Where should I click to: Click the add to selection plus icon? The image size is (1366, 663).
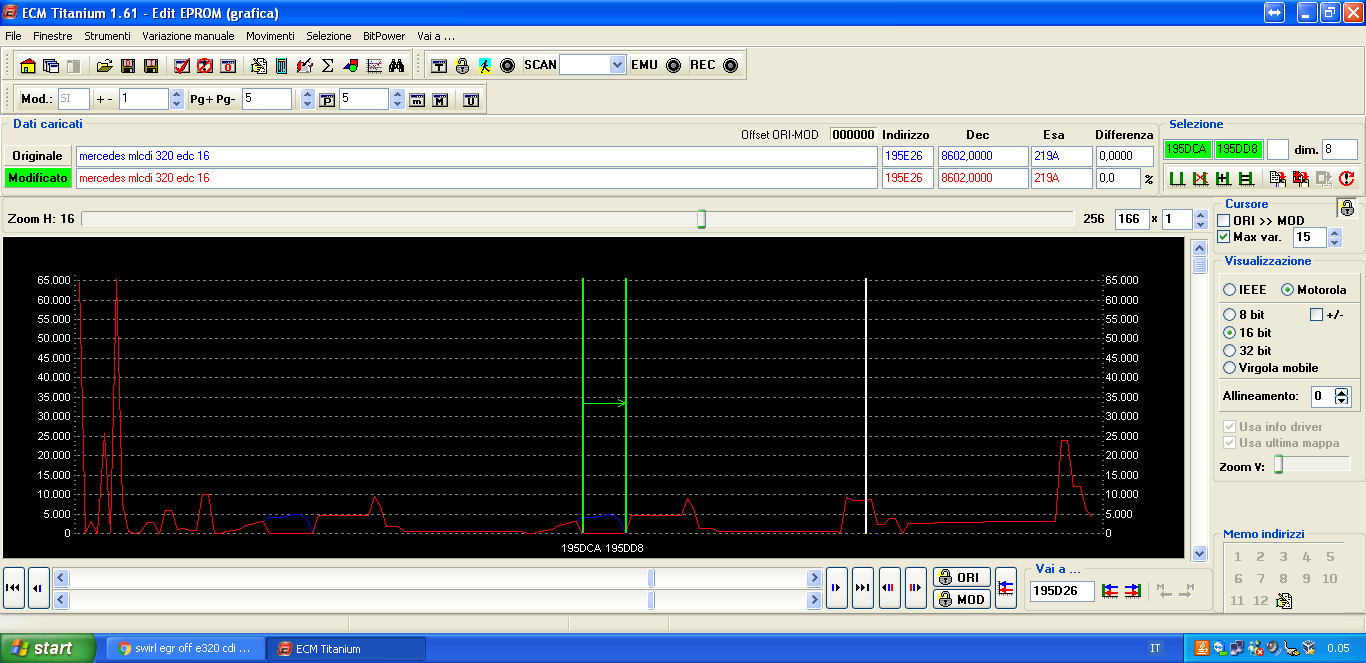coord(1223,179)
